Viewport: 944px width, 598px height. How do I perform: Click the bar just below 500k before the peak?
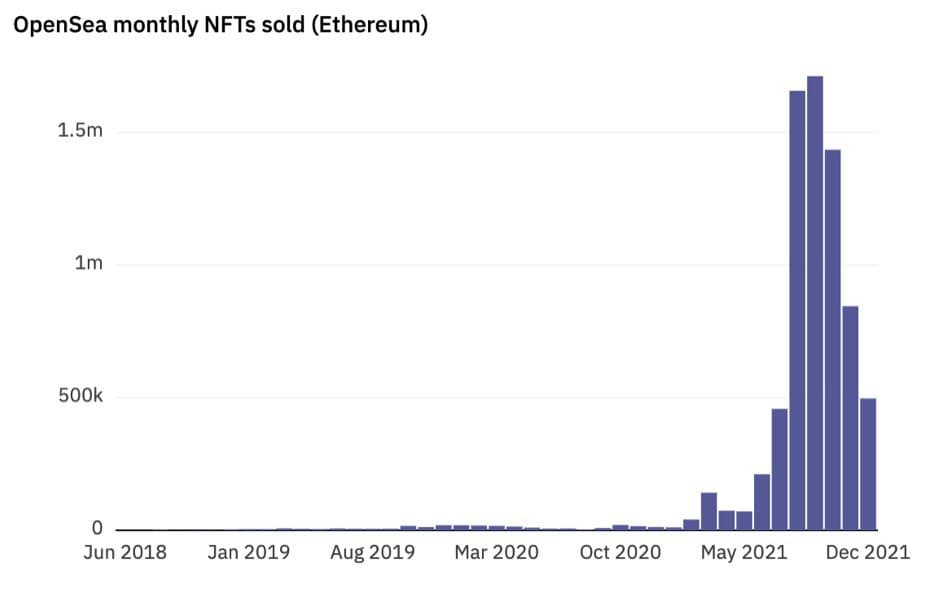780,469
